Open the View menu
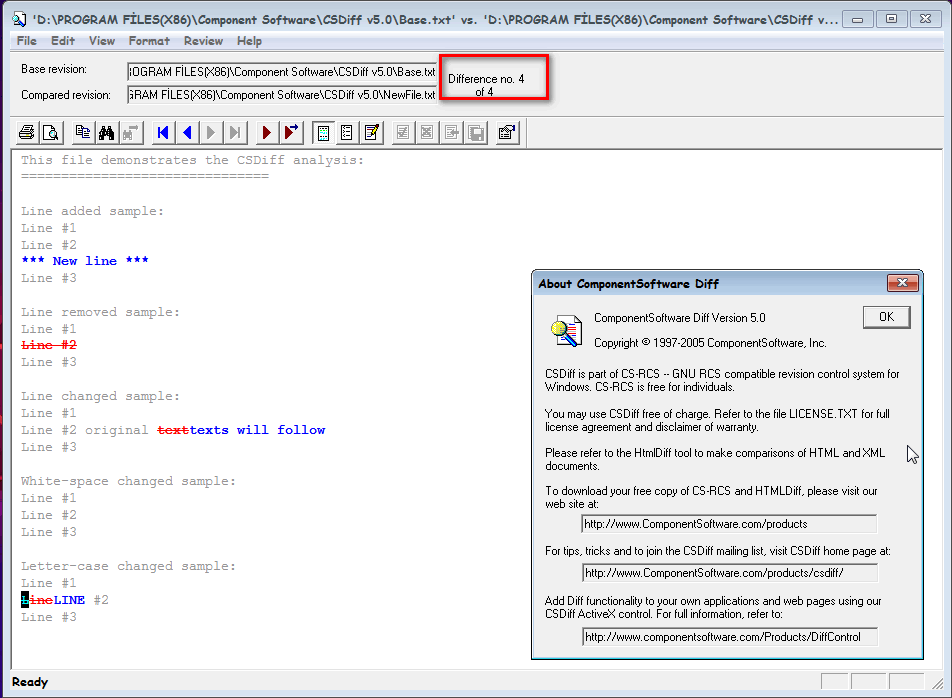Viewport: 952px width, 698px height. tap(101, 41)
